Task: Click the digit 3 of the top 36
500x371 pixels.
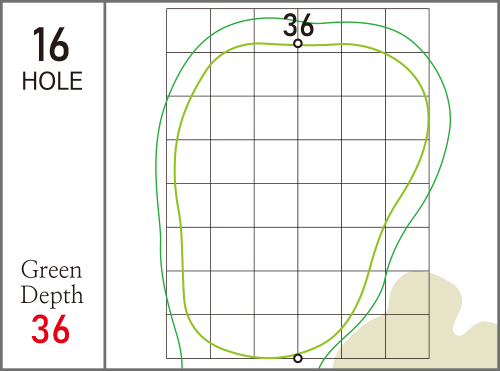Action: (290, 25)
